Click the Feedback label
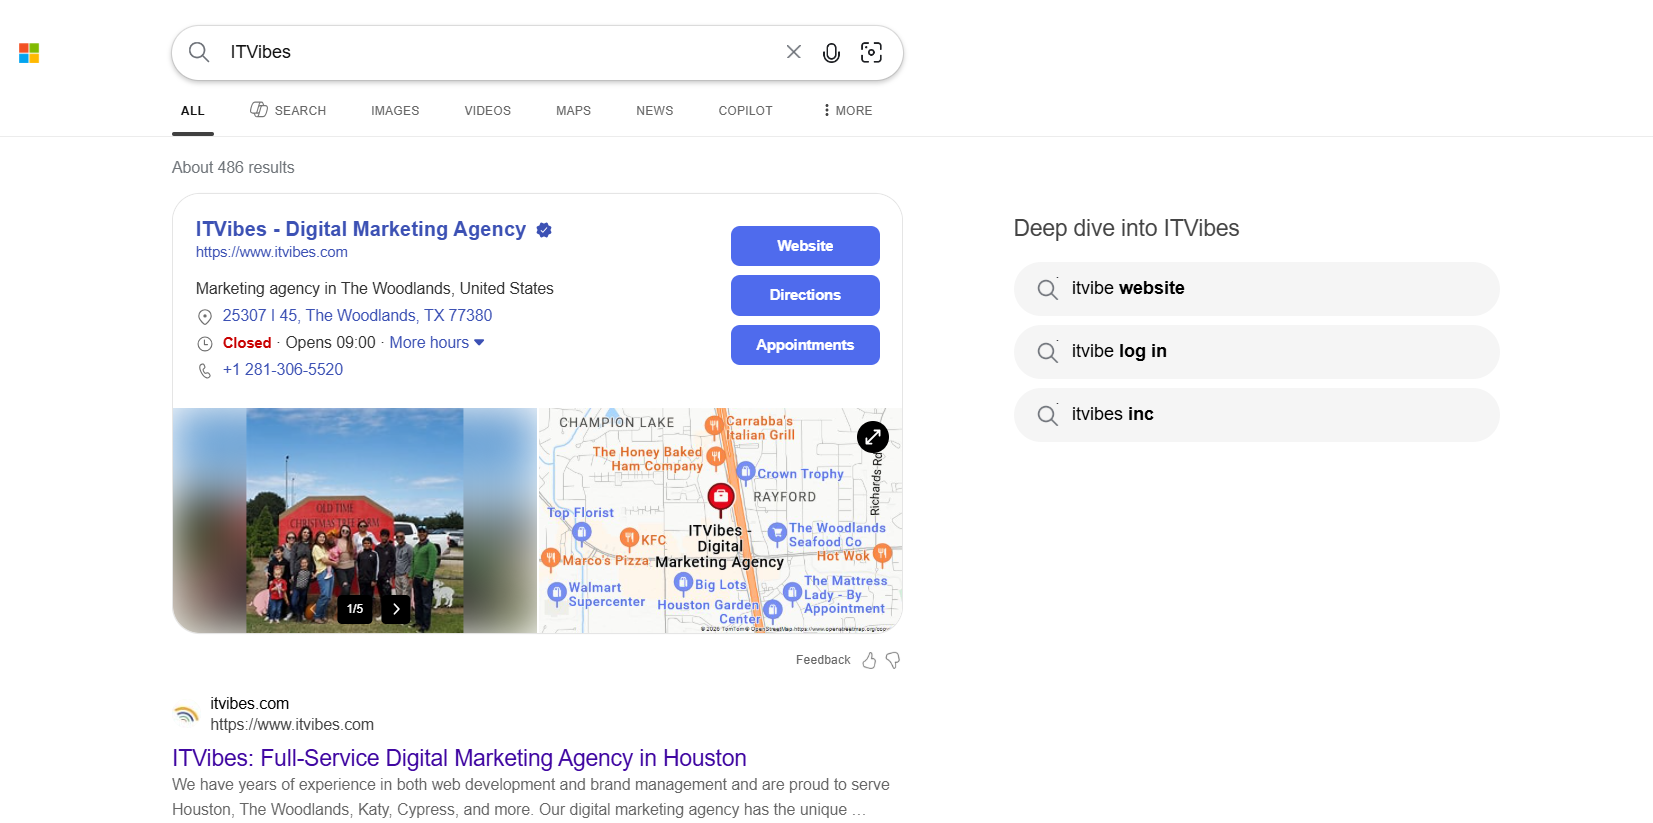Viewport: 1653px width, 823px height. point(823,660)
